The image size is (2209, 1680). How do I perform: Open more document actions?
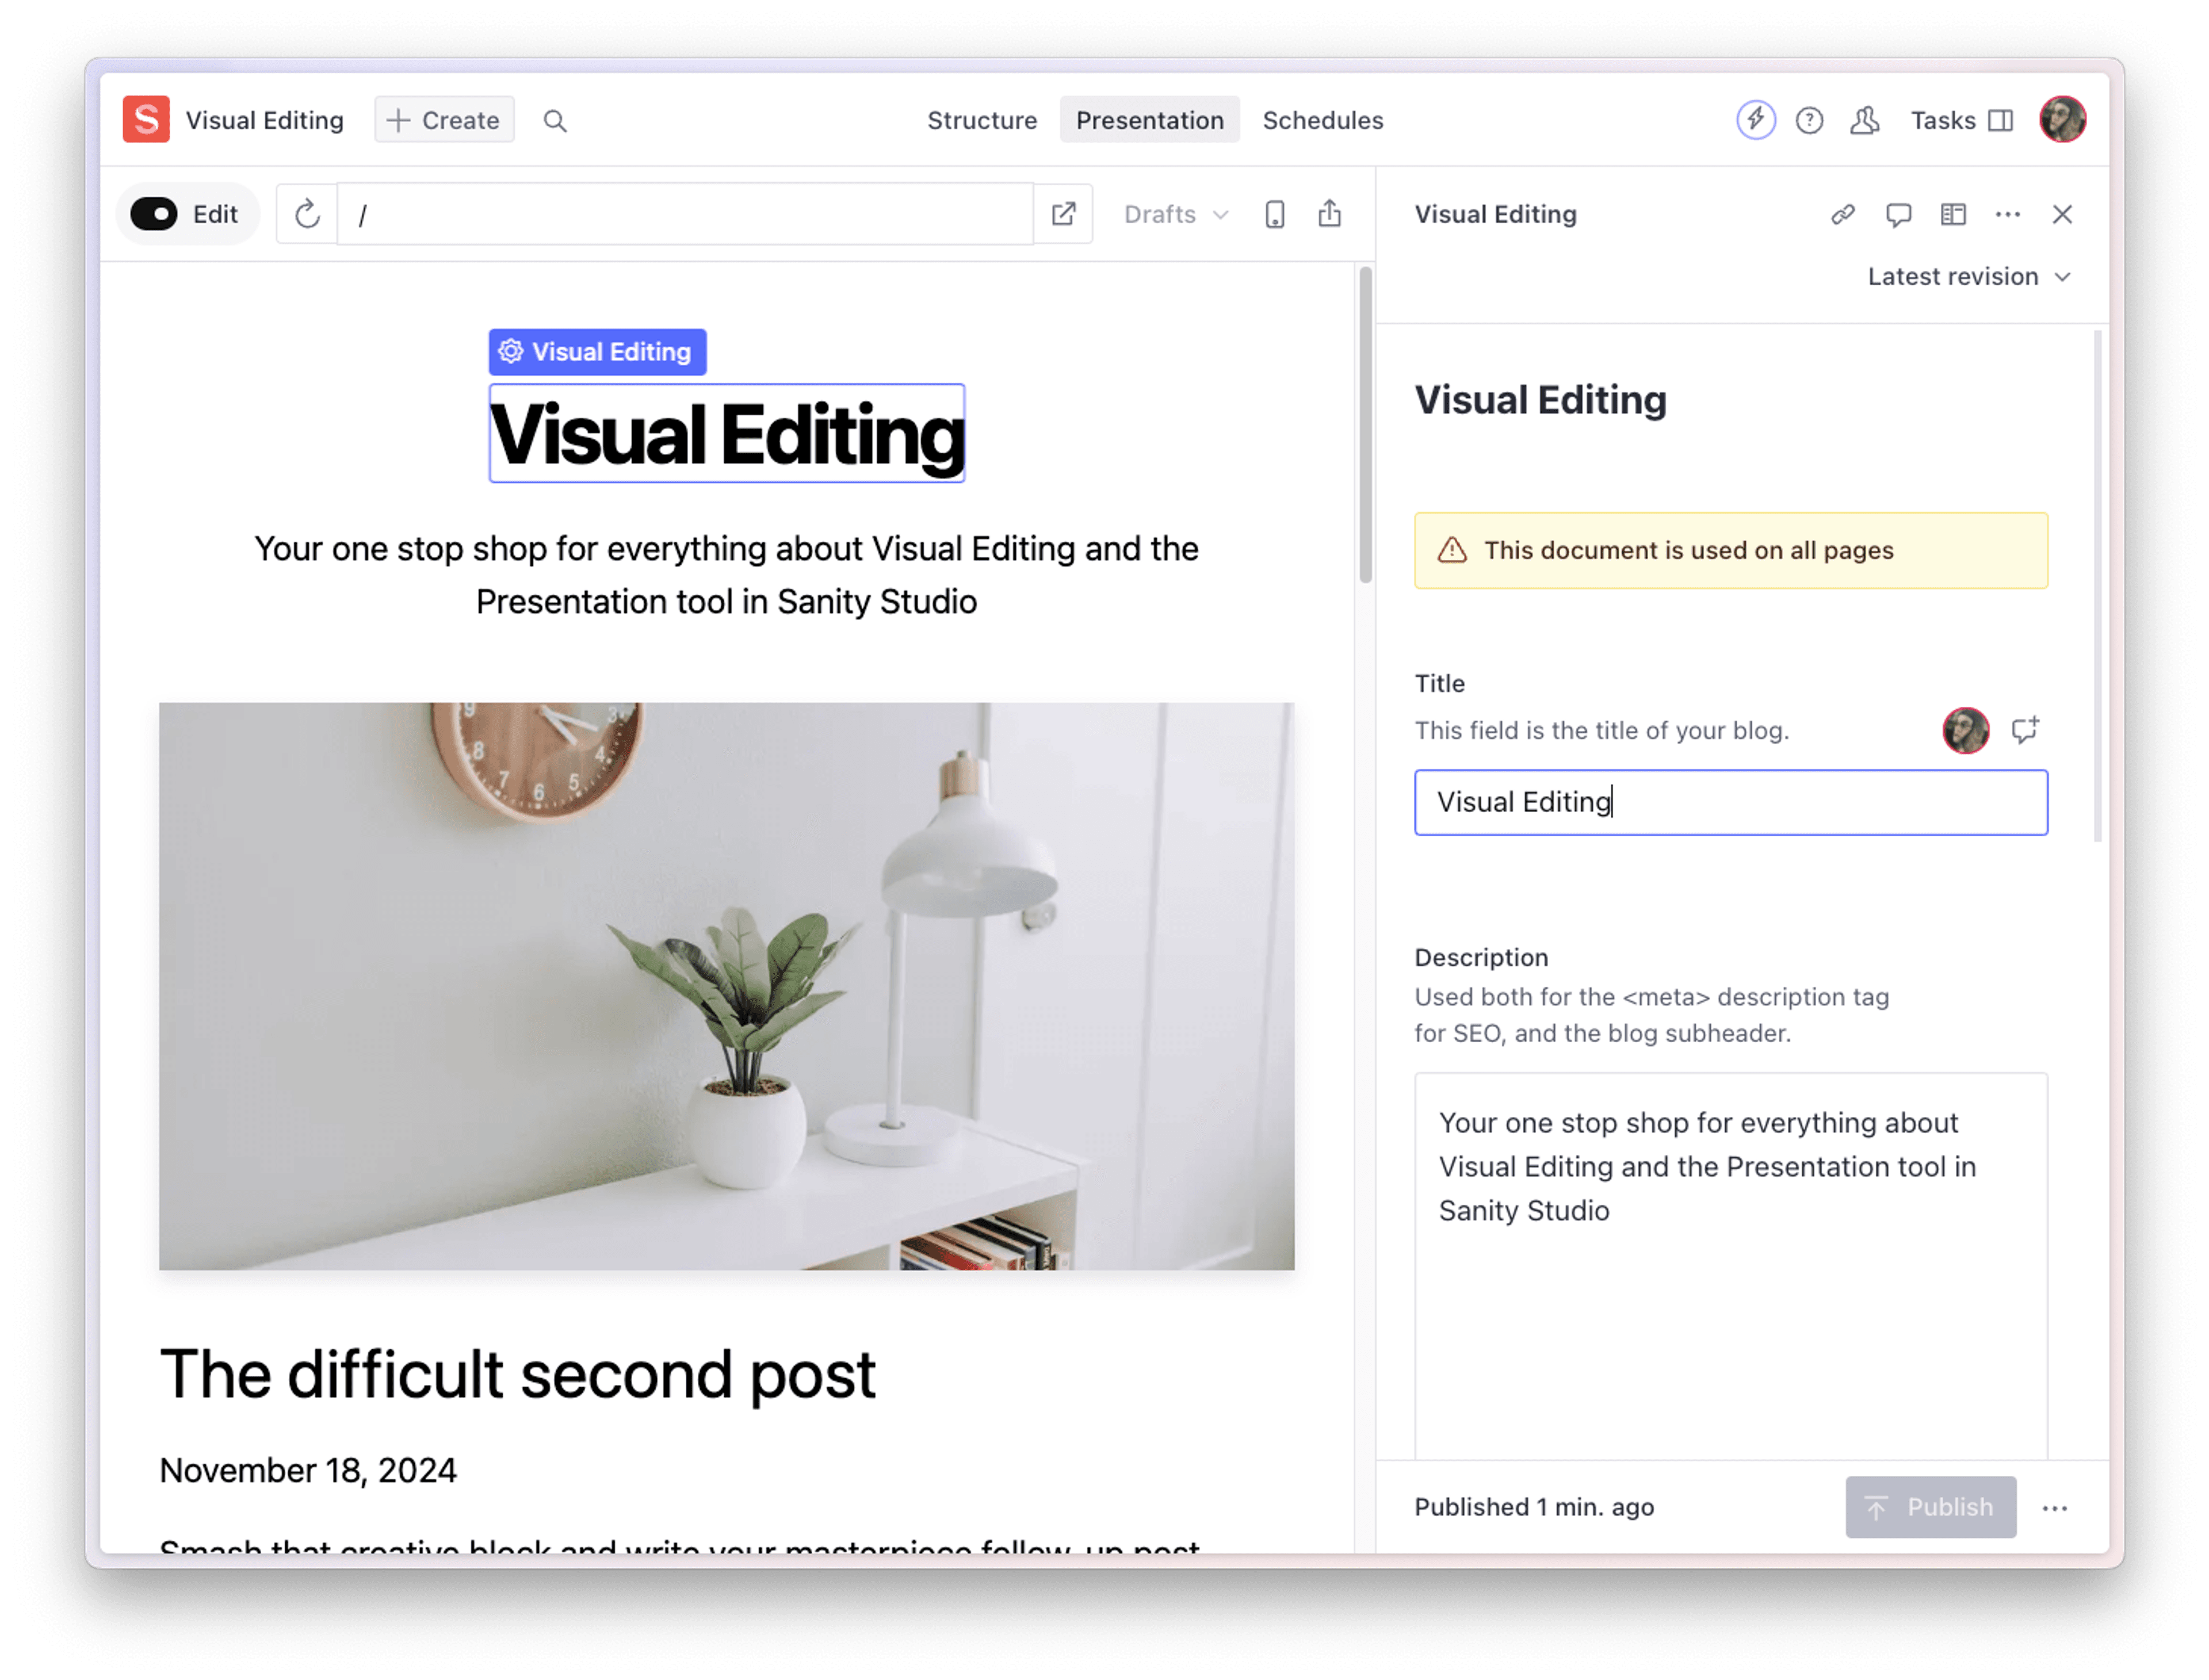point(2008,214)
